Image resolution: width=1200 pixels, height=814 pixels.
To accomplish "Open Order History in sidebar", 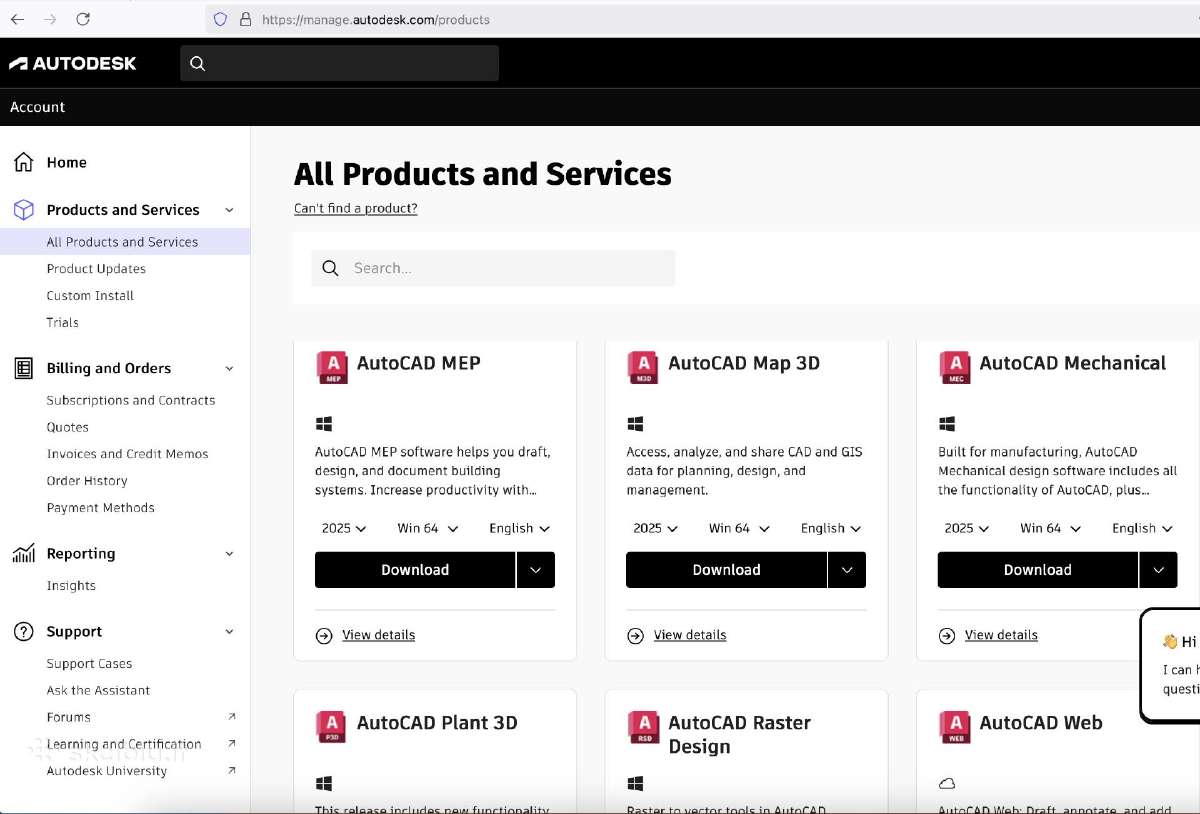I will pyautogui.click(x=87, y=481).
